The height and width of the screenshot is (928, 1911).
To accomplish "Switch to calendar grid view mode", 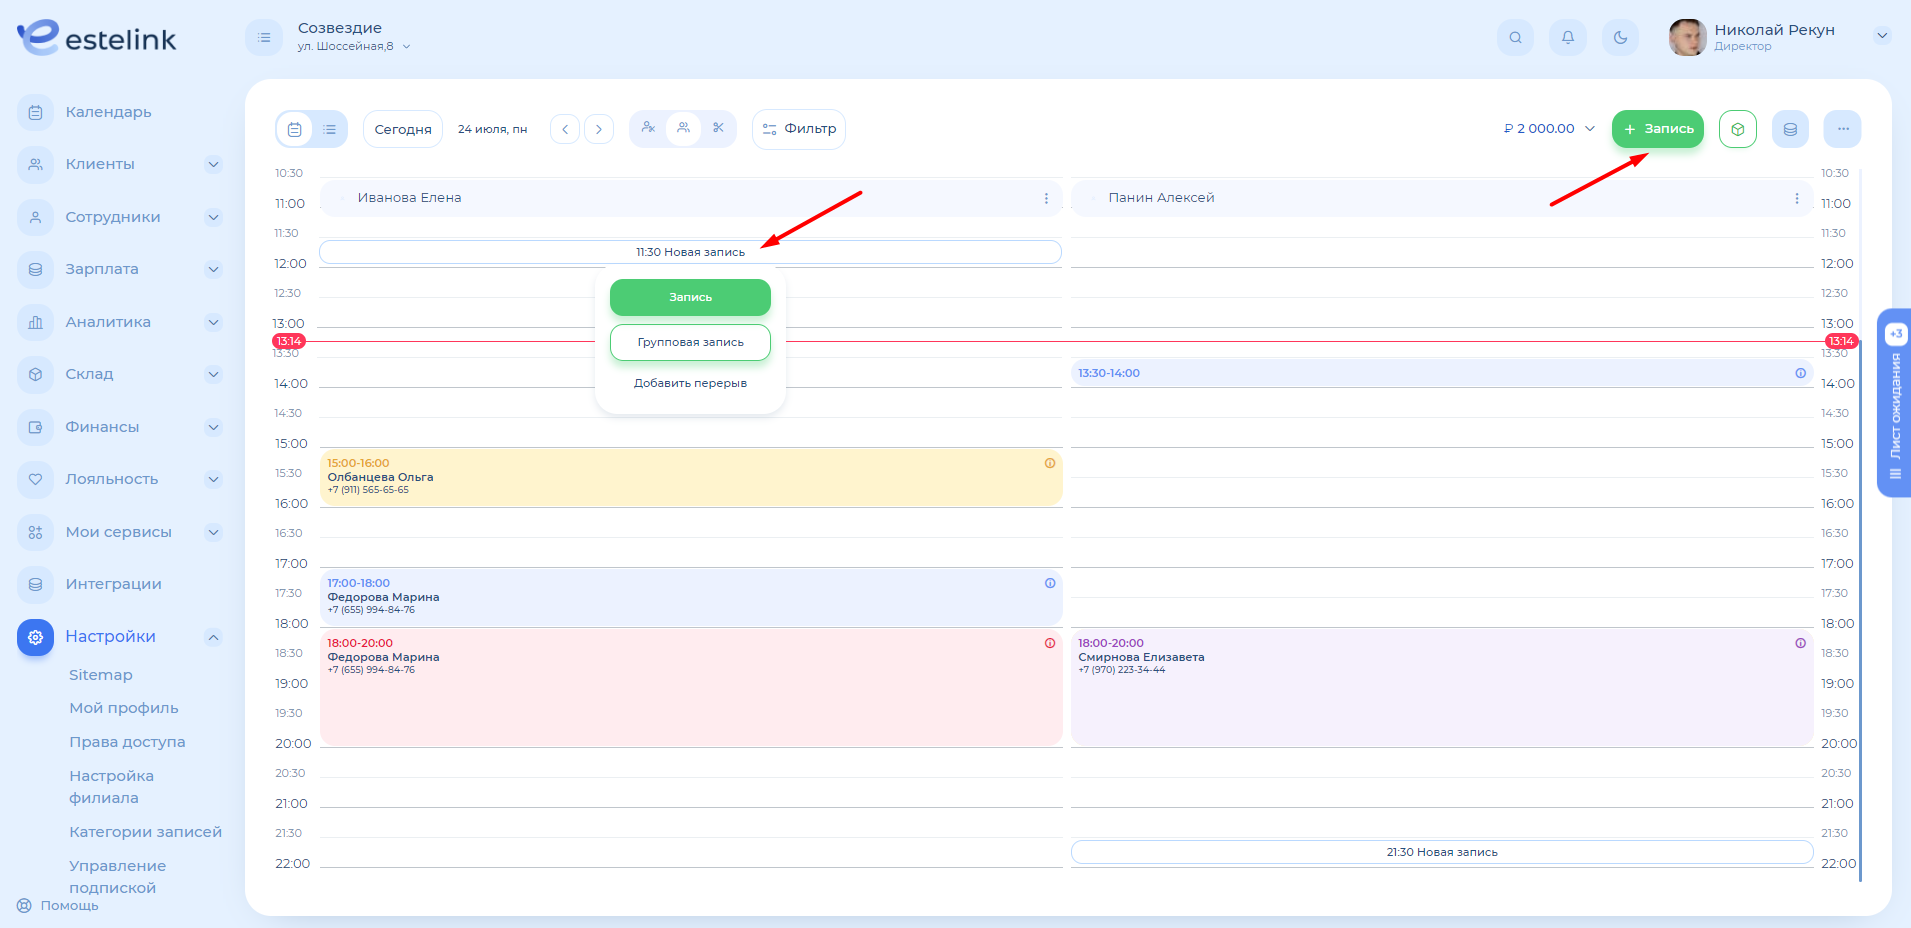I will pyautogui.click(x=294, y=129).
